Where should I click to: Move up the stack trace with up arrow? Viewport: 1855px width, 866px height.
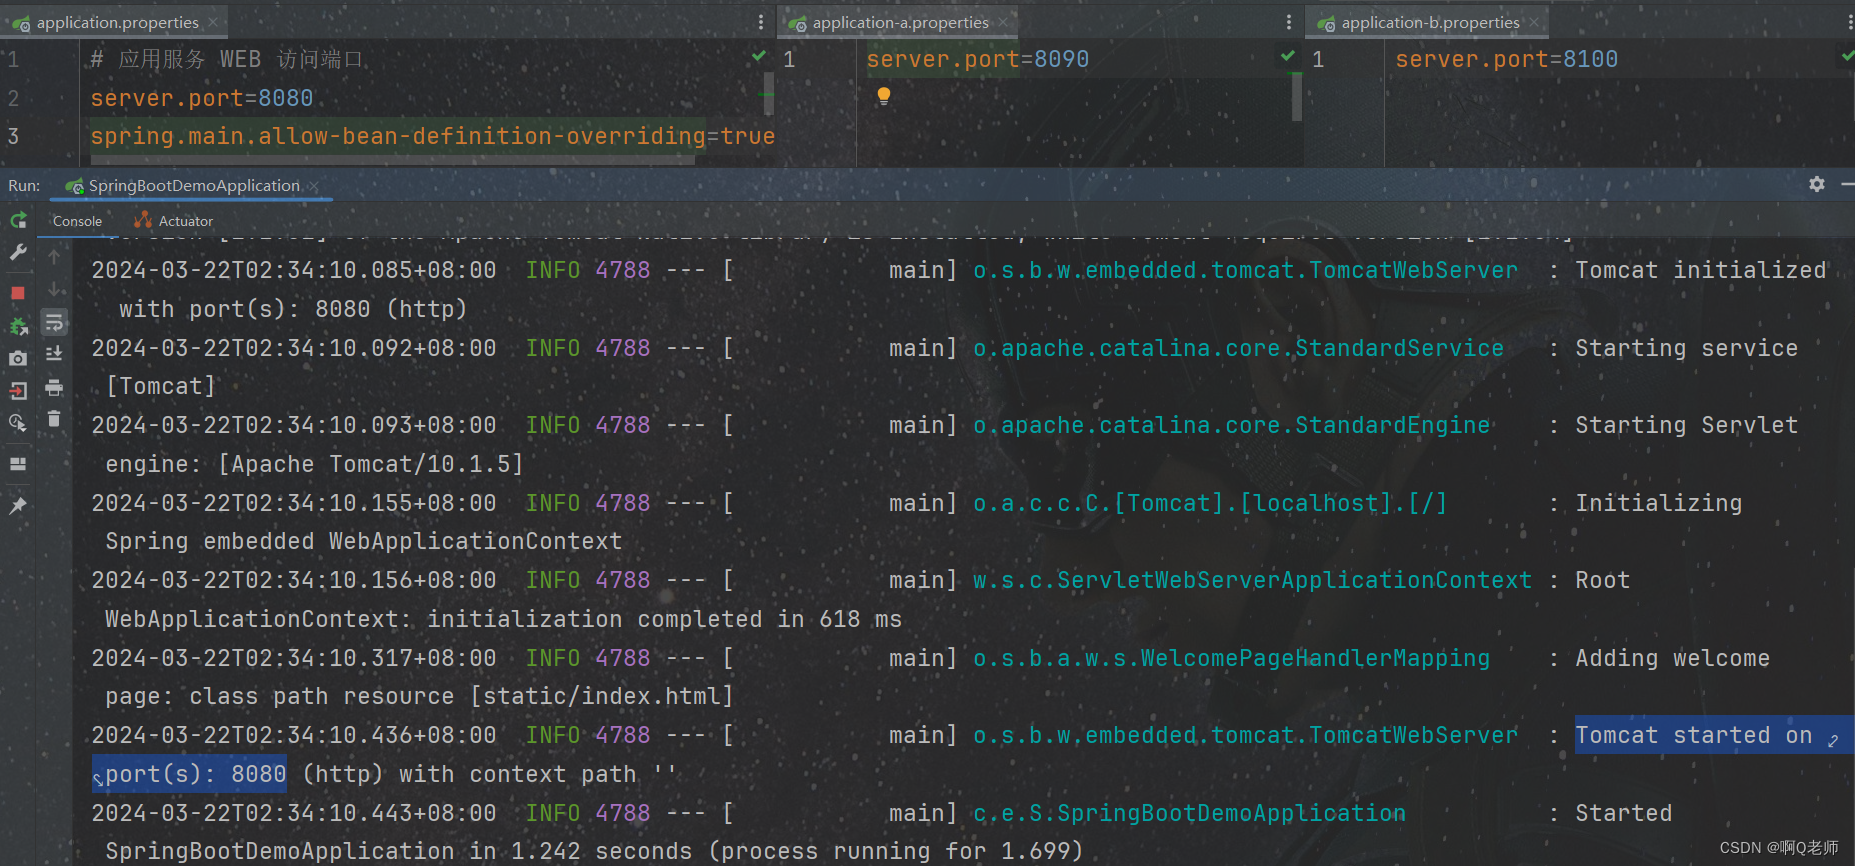[x=54, y=257]
